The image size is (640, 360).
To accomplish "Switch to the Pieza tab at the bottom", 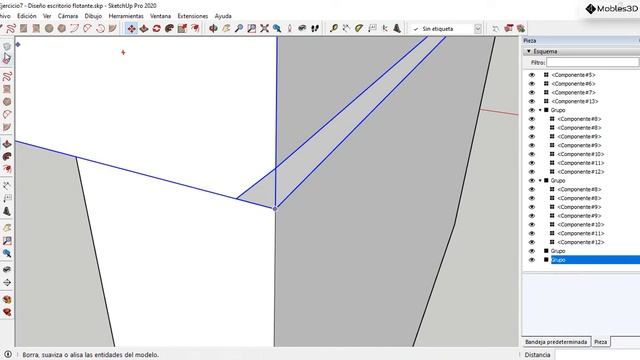I will click(600, 342).
